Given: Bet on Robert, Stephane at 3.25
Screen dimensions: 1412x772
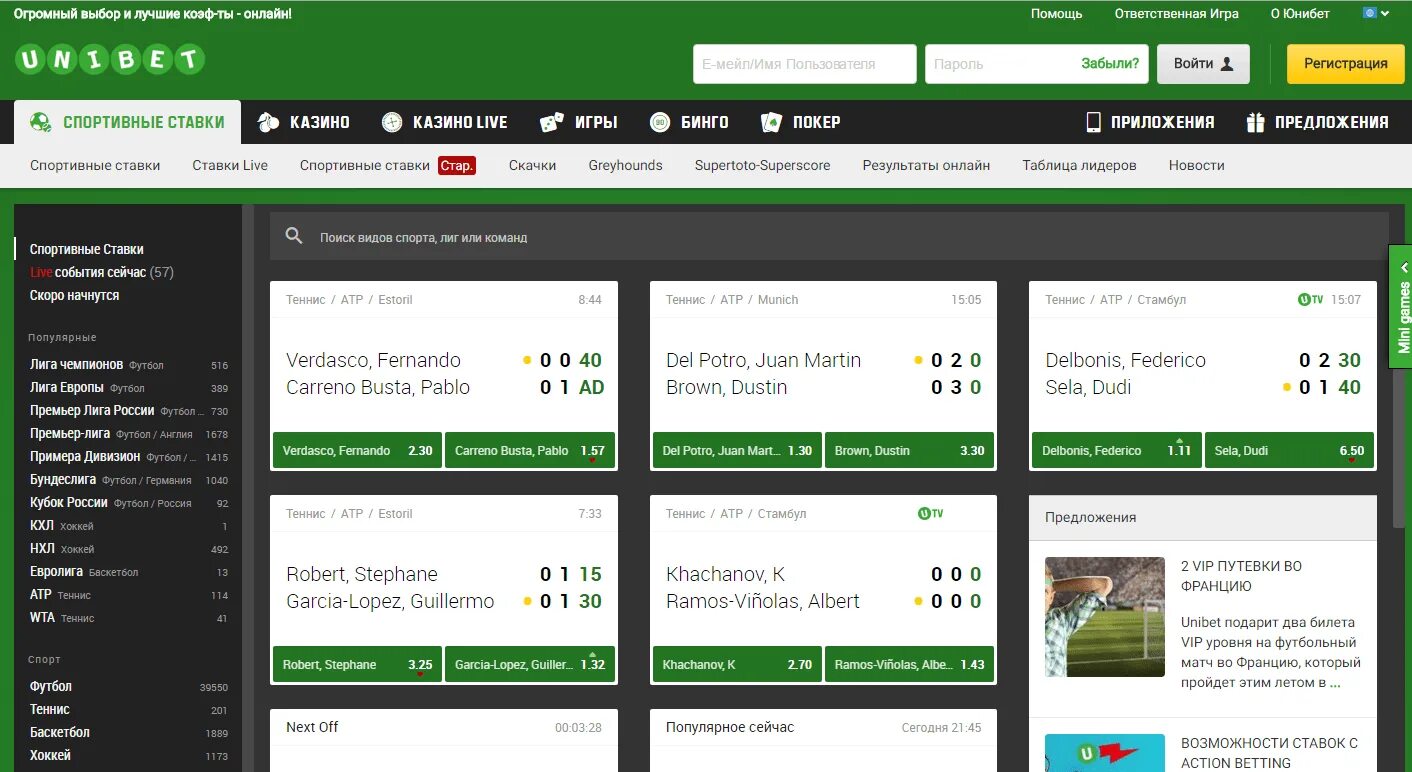Looking at the screenshot, I should point(357,664).
